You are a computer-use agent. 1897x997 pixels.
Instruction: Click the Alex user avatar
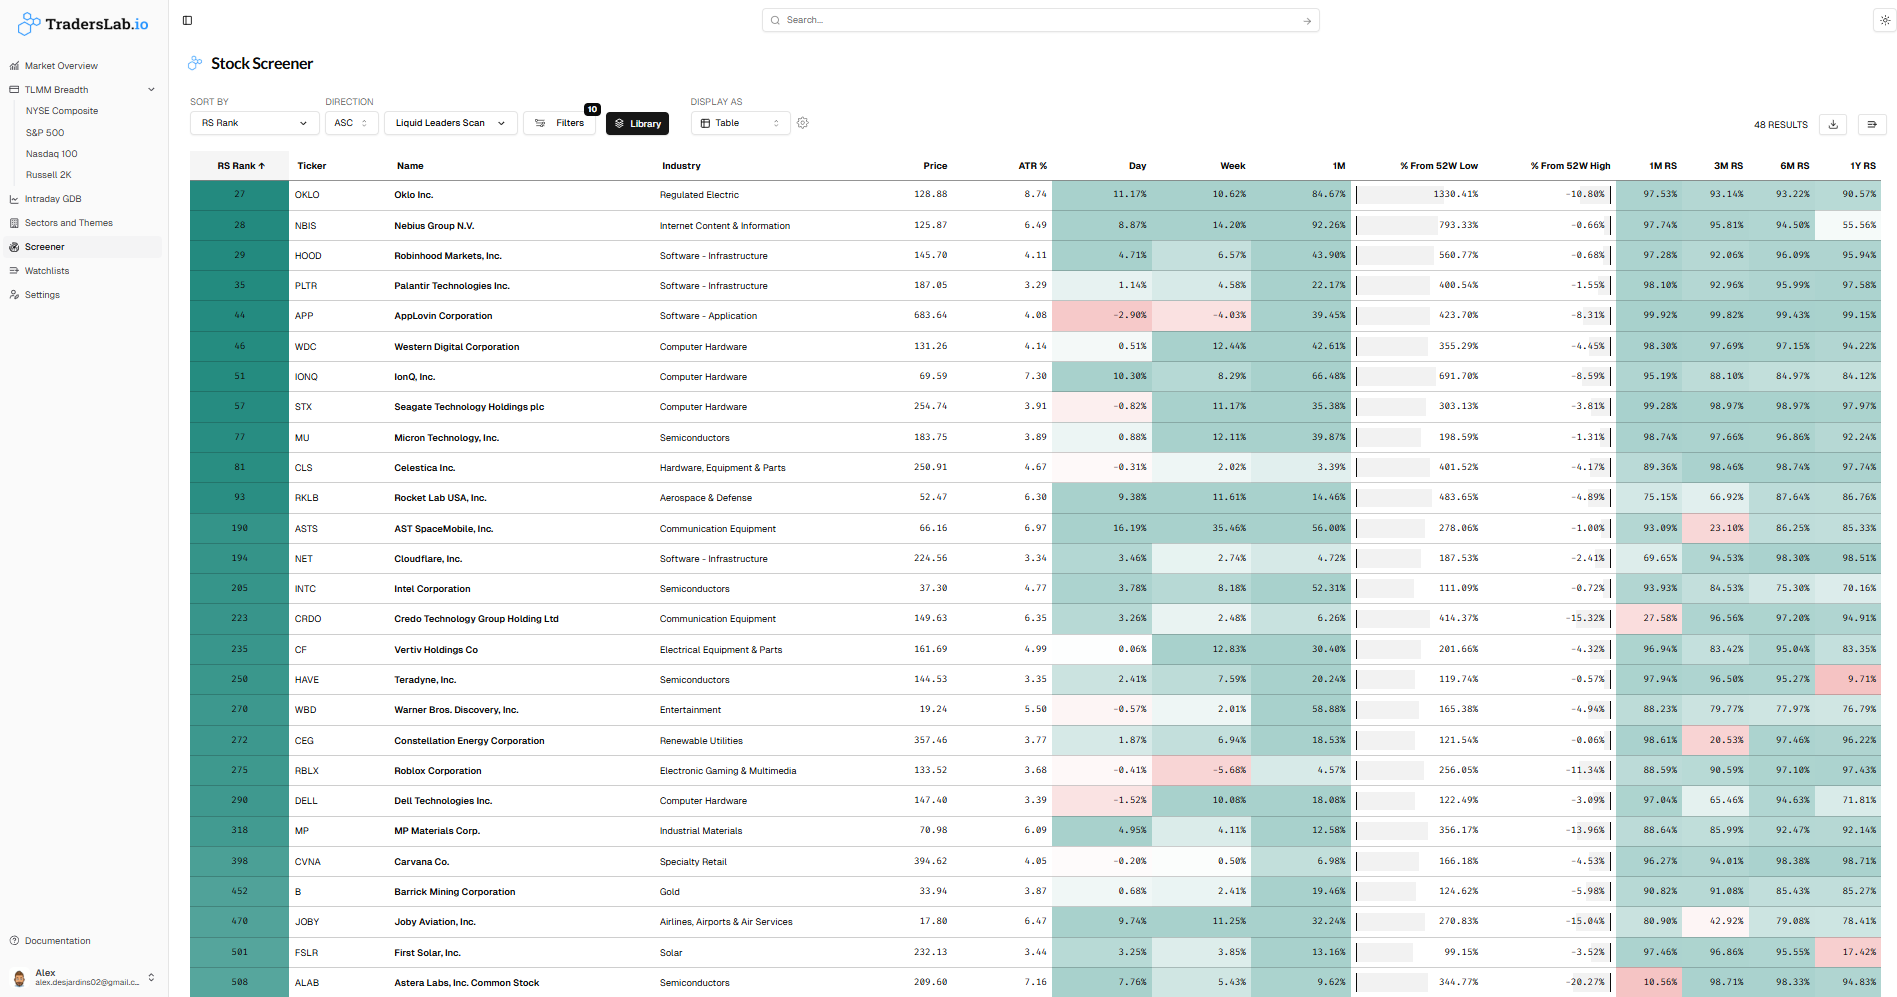click(19, 977)
